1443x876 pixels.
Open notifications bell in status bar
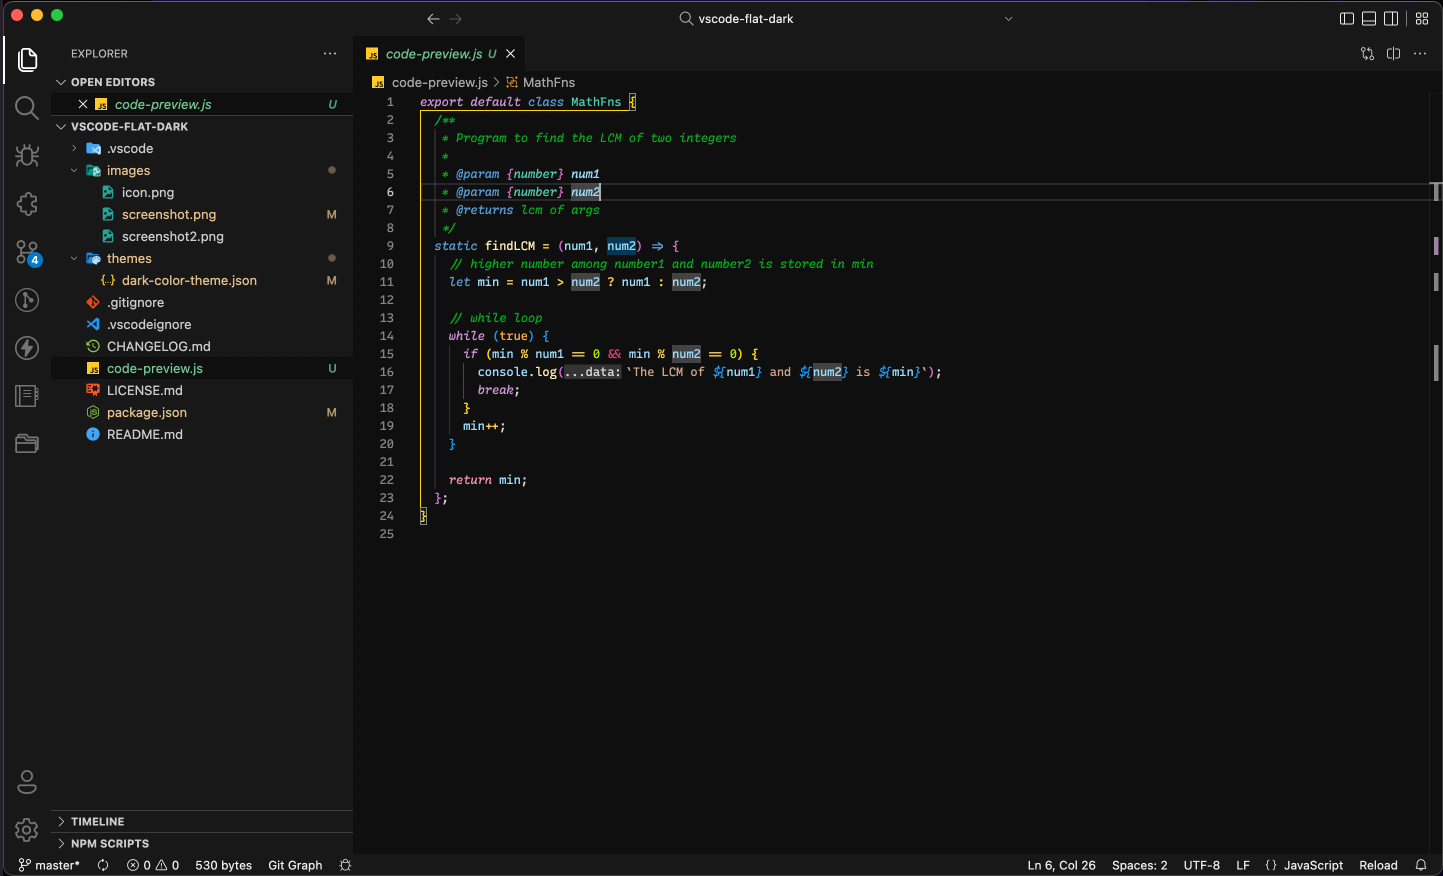pyautogui.click(x=1420, y=865)
